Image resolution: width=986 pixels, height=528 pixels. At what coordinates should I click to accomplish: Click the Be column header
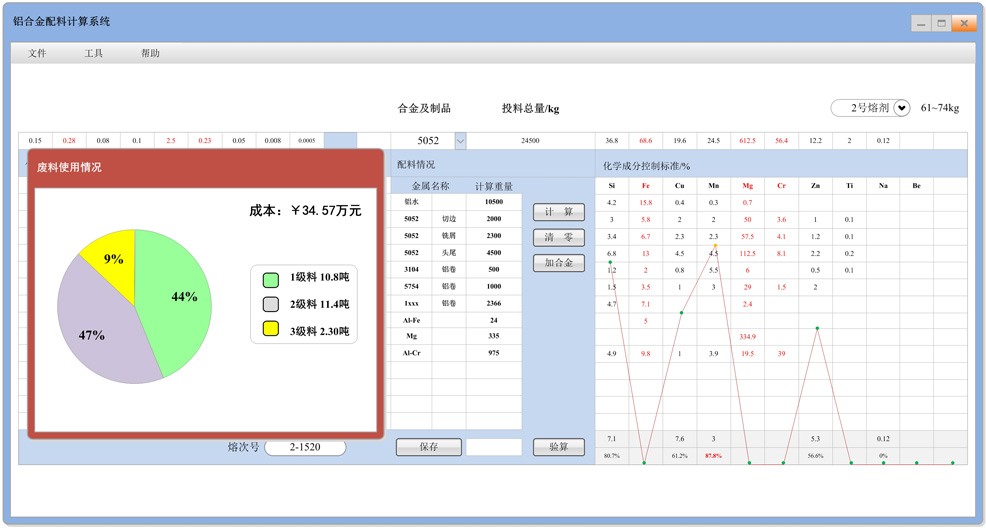(x=916, y=186)
